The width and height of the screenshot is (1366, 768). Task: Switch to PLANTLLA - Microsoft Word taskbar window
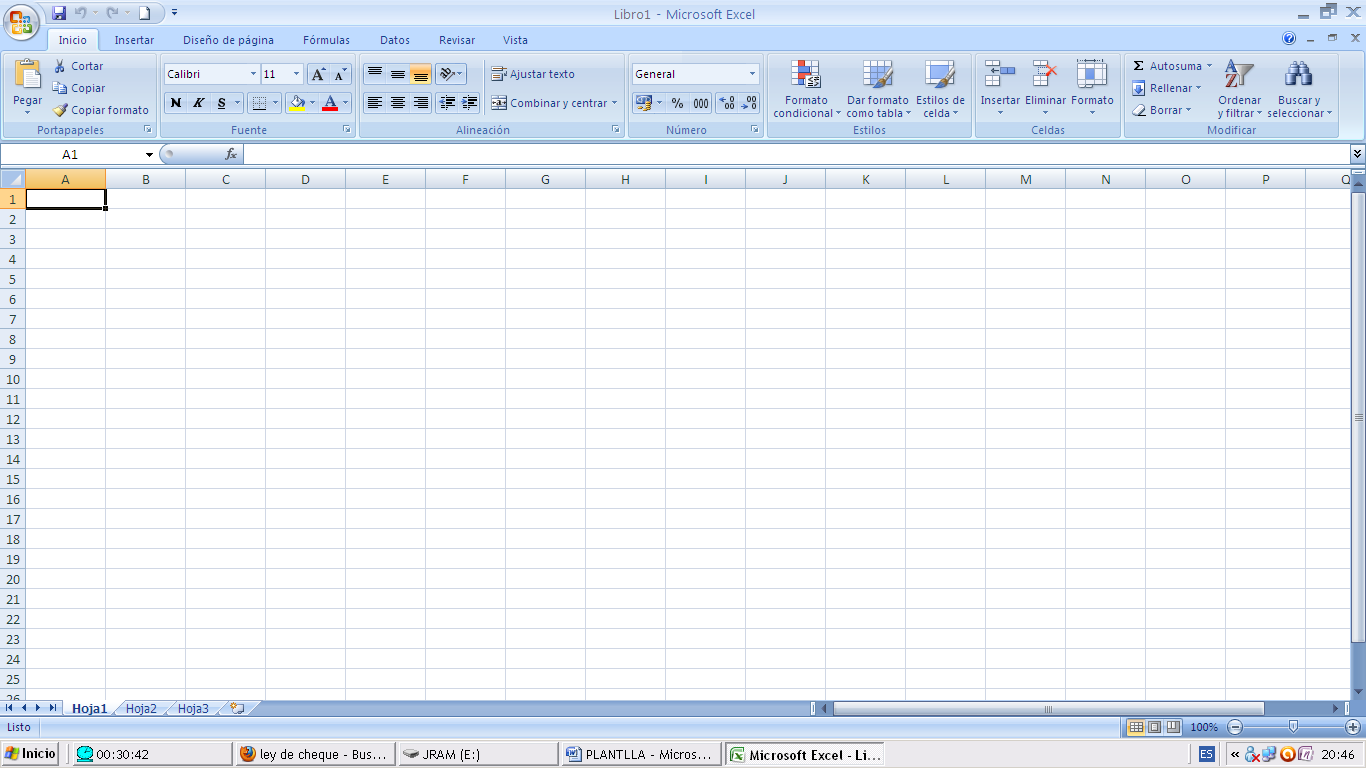point(639,755)
